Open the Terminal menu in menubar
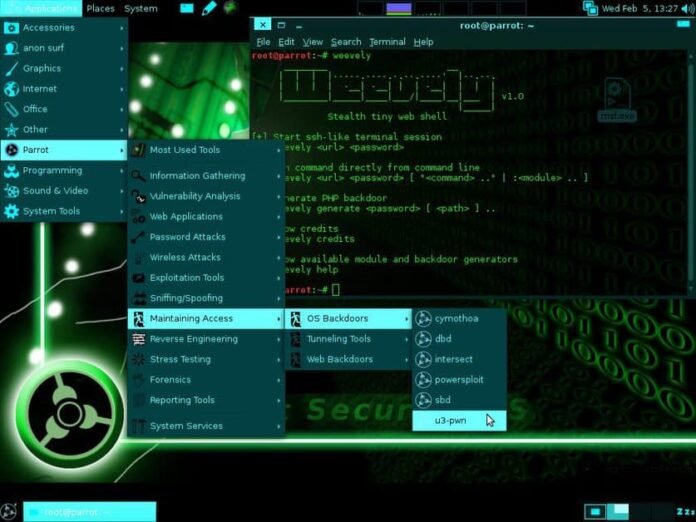696x522 pixels. [x=387, y=42]
